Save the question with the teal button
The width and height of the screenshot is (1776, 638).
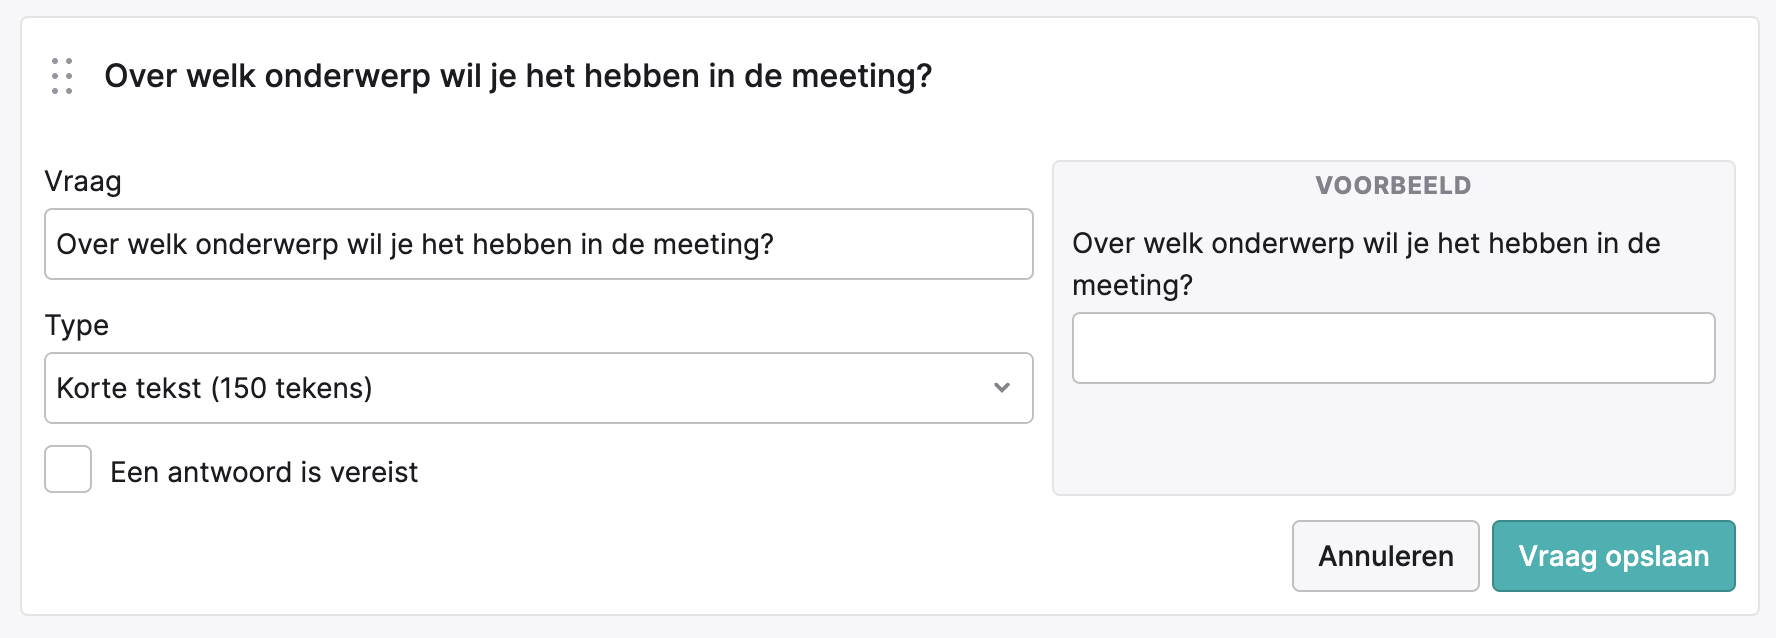(x=1613, y=556)
